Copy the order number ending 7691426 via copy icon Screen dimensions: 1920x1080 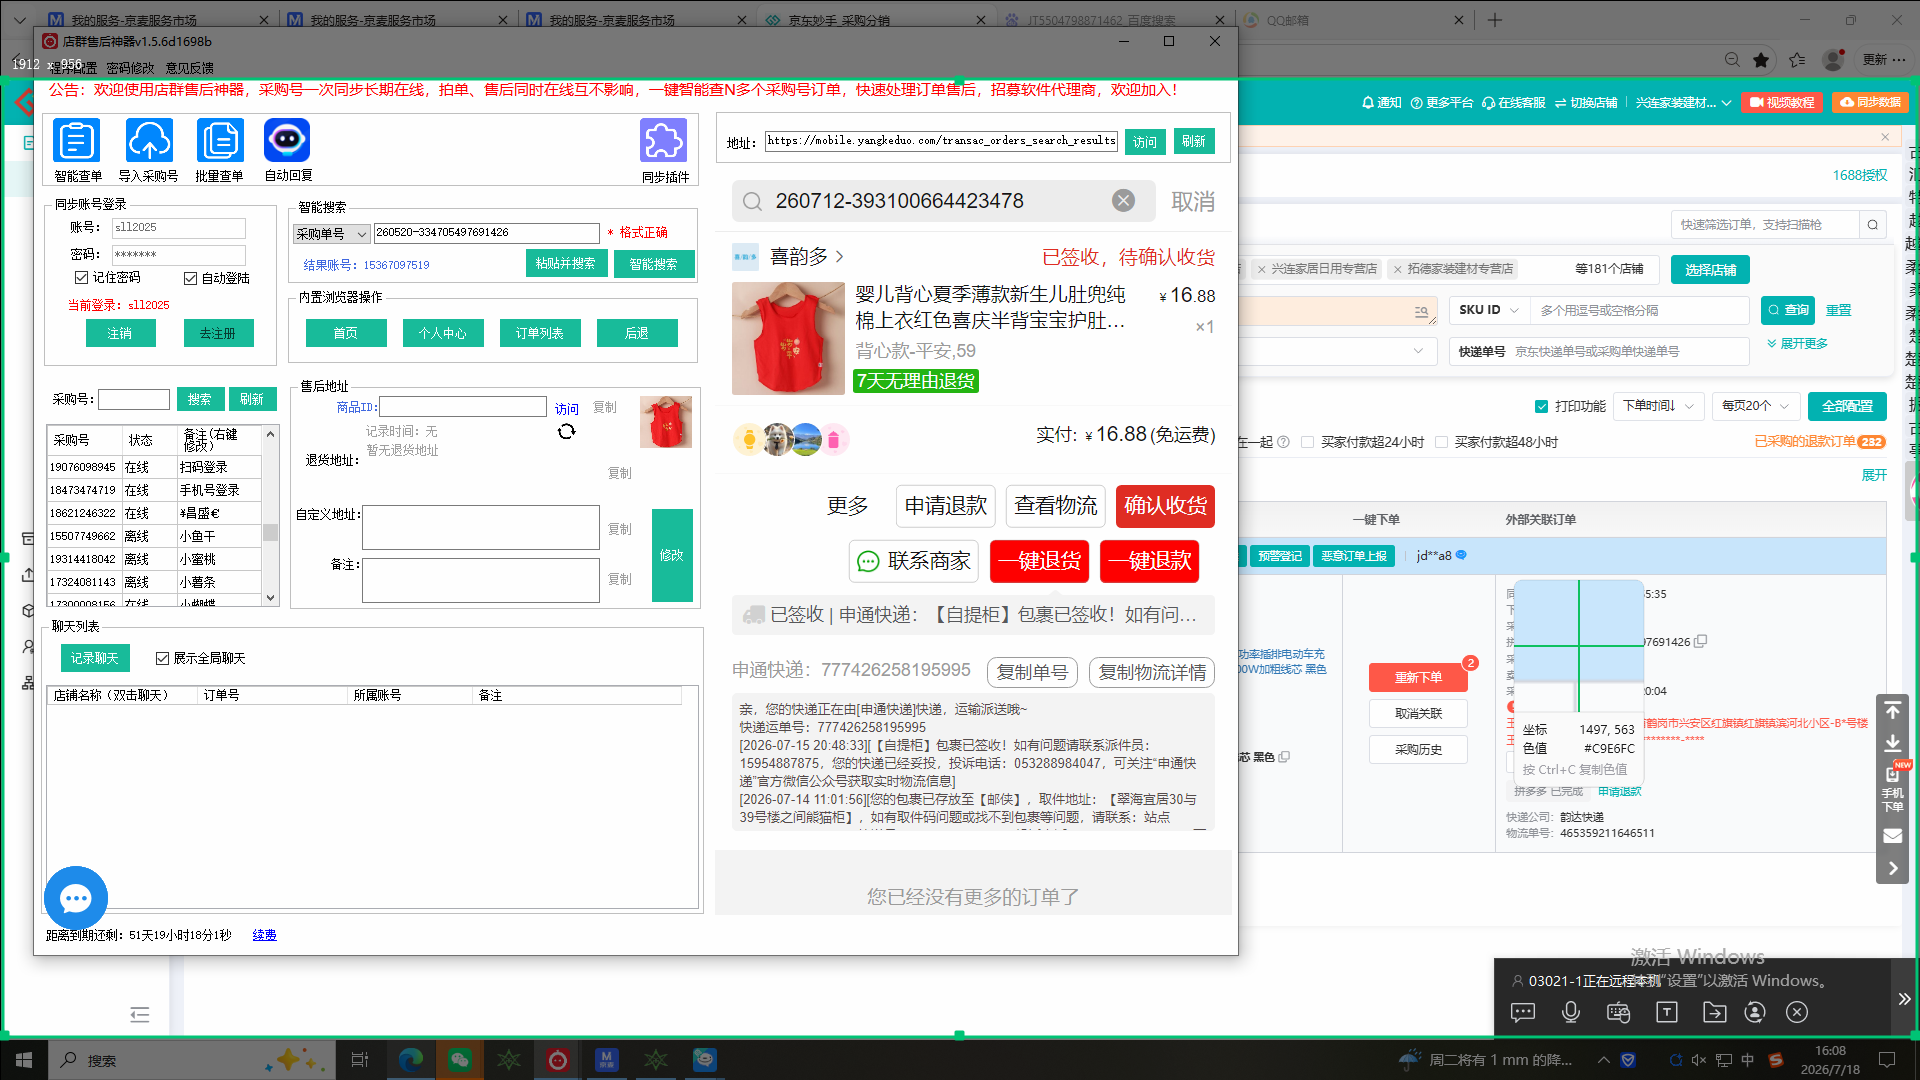[1701, 641]
